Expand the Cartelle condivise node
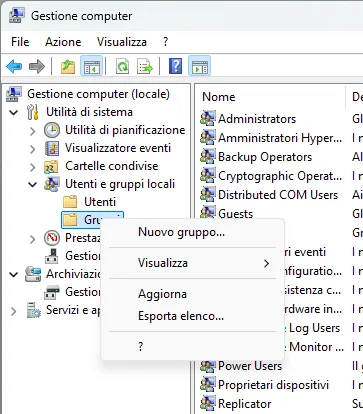Screen dimensions: 363x414 32,167
